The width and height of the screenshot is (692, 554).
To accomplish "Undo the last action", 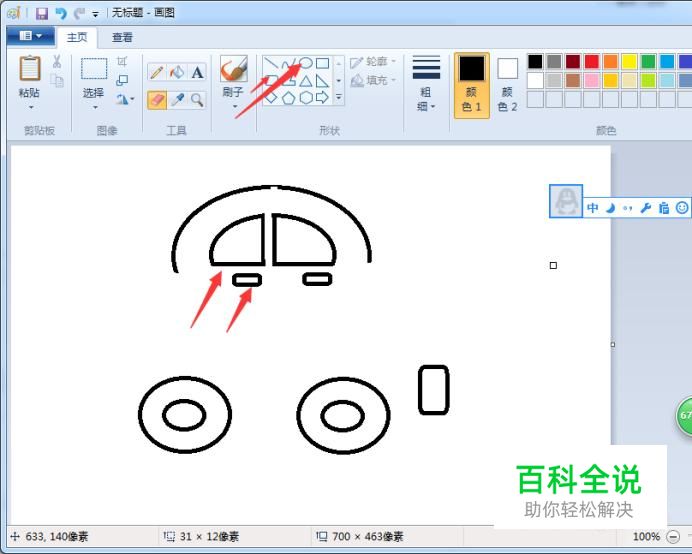I will point(61,14).
